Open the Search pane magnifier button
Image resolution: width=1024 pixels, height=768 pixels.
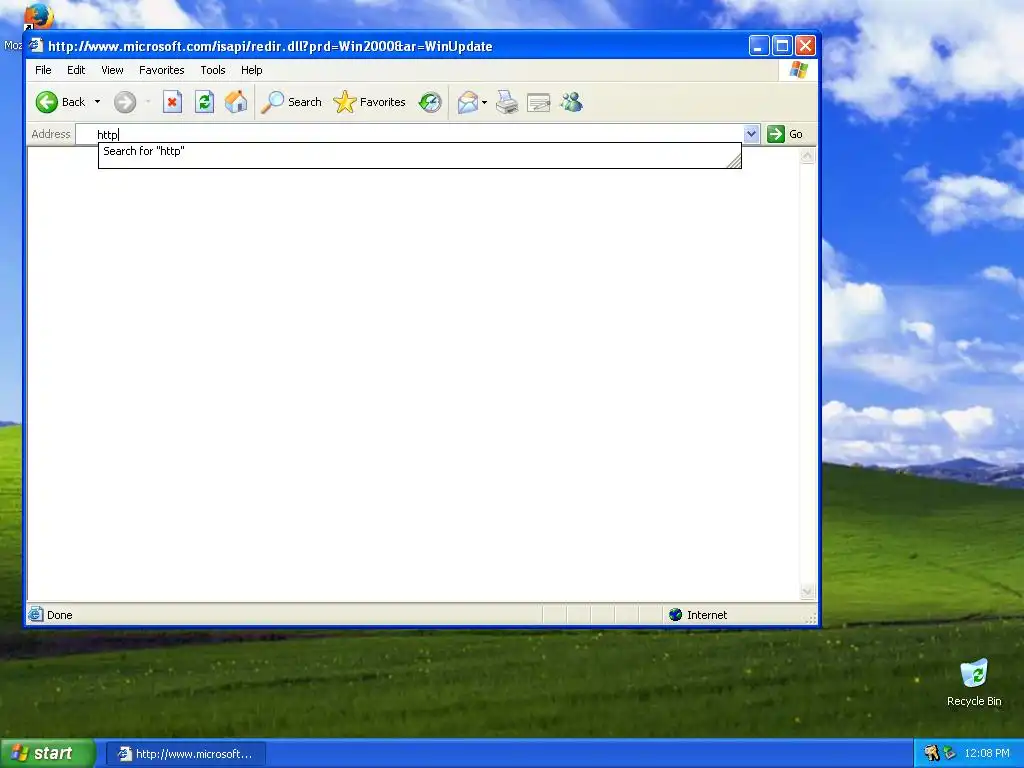coord(291,102)
